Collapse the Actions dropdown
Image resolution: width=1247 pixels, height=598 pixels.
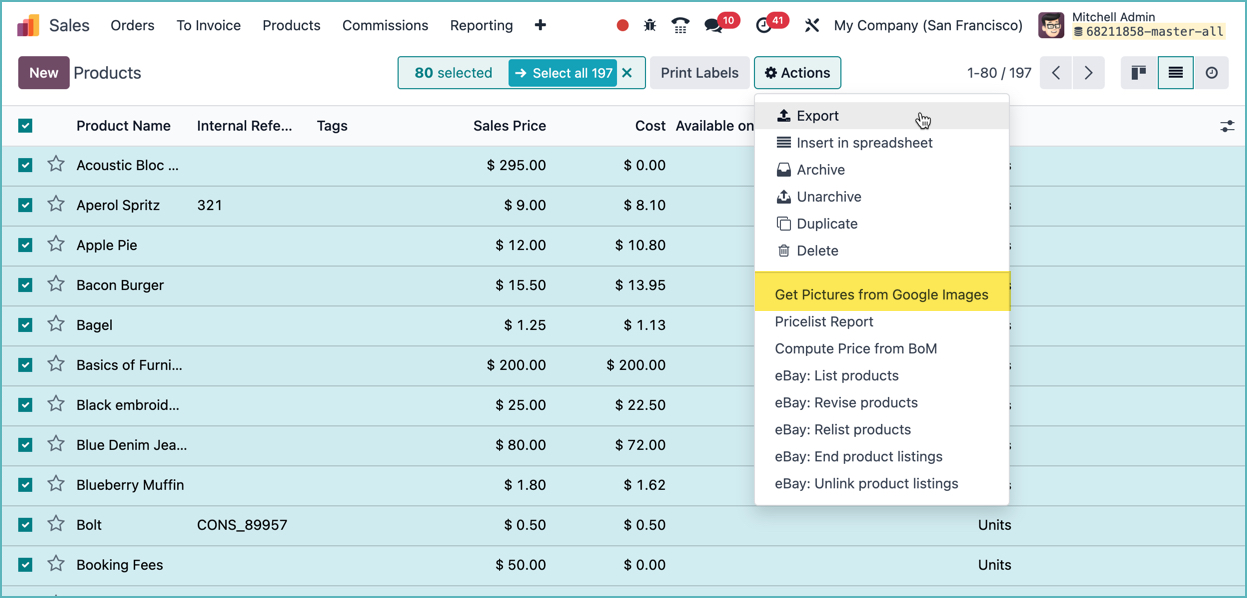tap(797, 73)
